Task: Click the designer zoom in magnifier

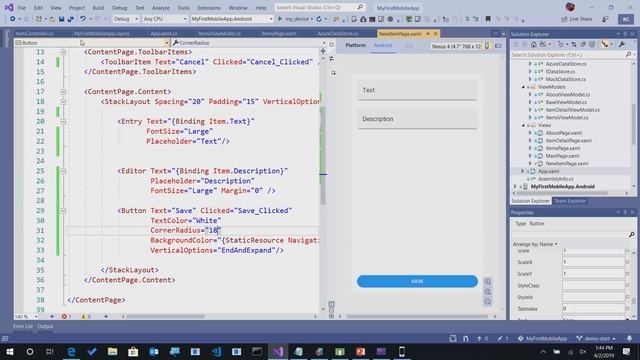Action: (x=488, y=282)
